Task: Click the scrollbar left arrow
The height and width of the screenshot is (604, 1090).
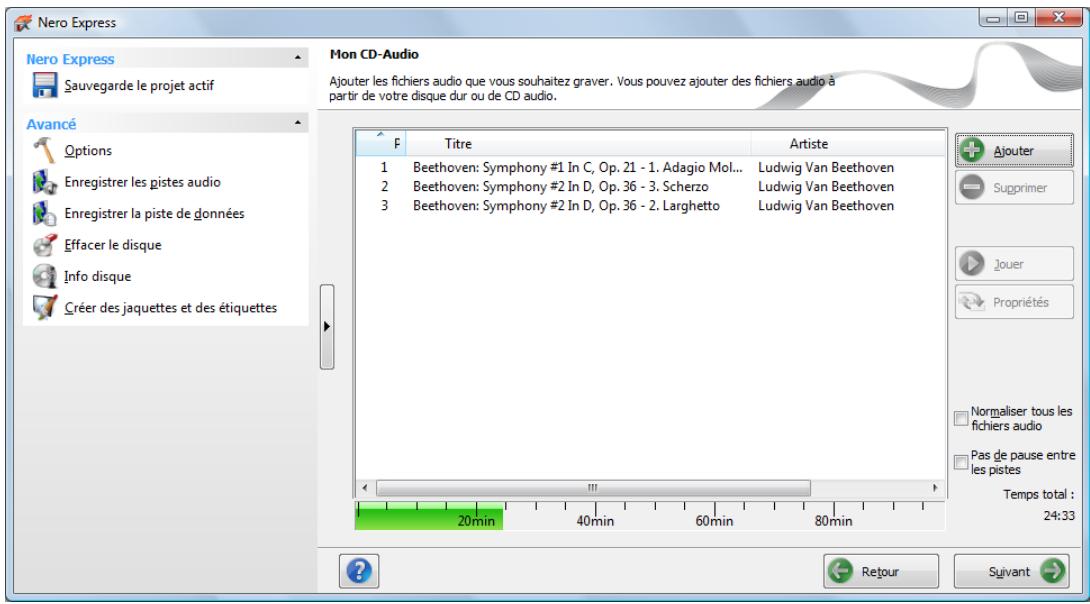Action: point(365,488)
